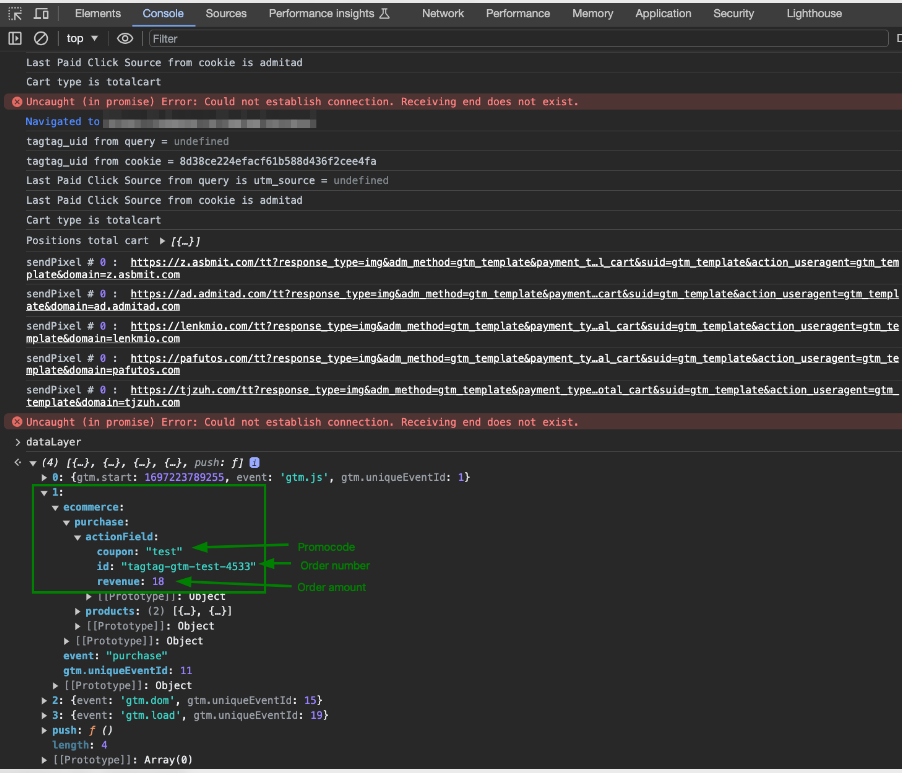Expand the gtm.load event entry at index 3

click(43, 715)
